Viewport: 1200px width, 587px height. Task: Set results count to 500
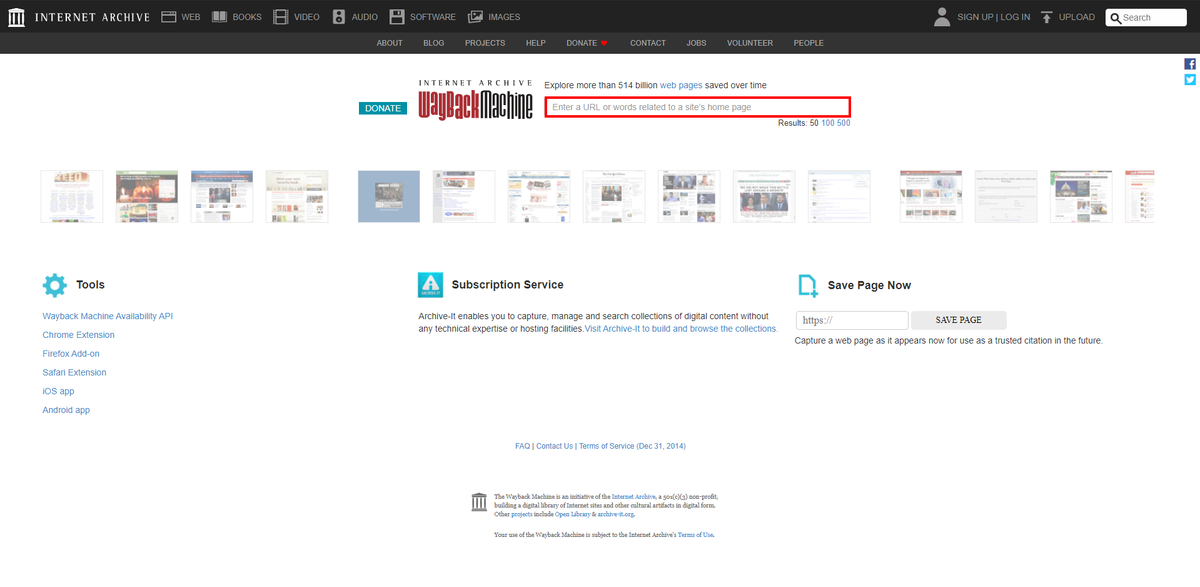pyautogui.click(x=844, y=123)
